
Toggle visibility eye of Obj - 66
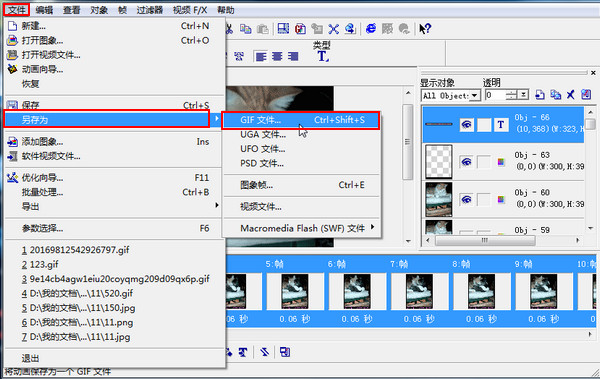click(466, 124)
